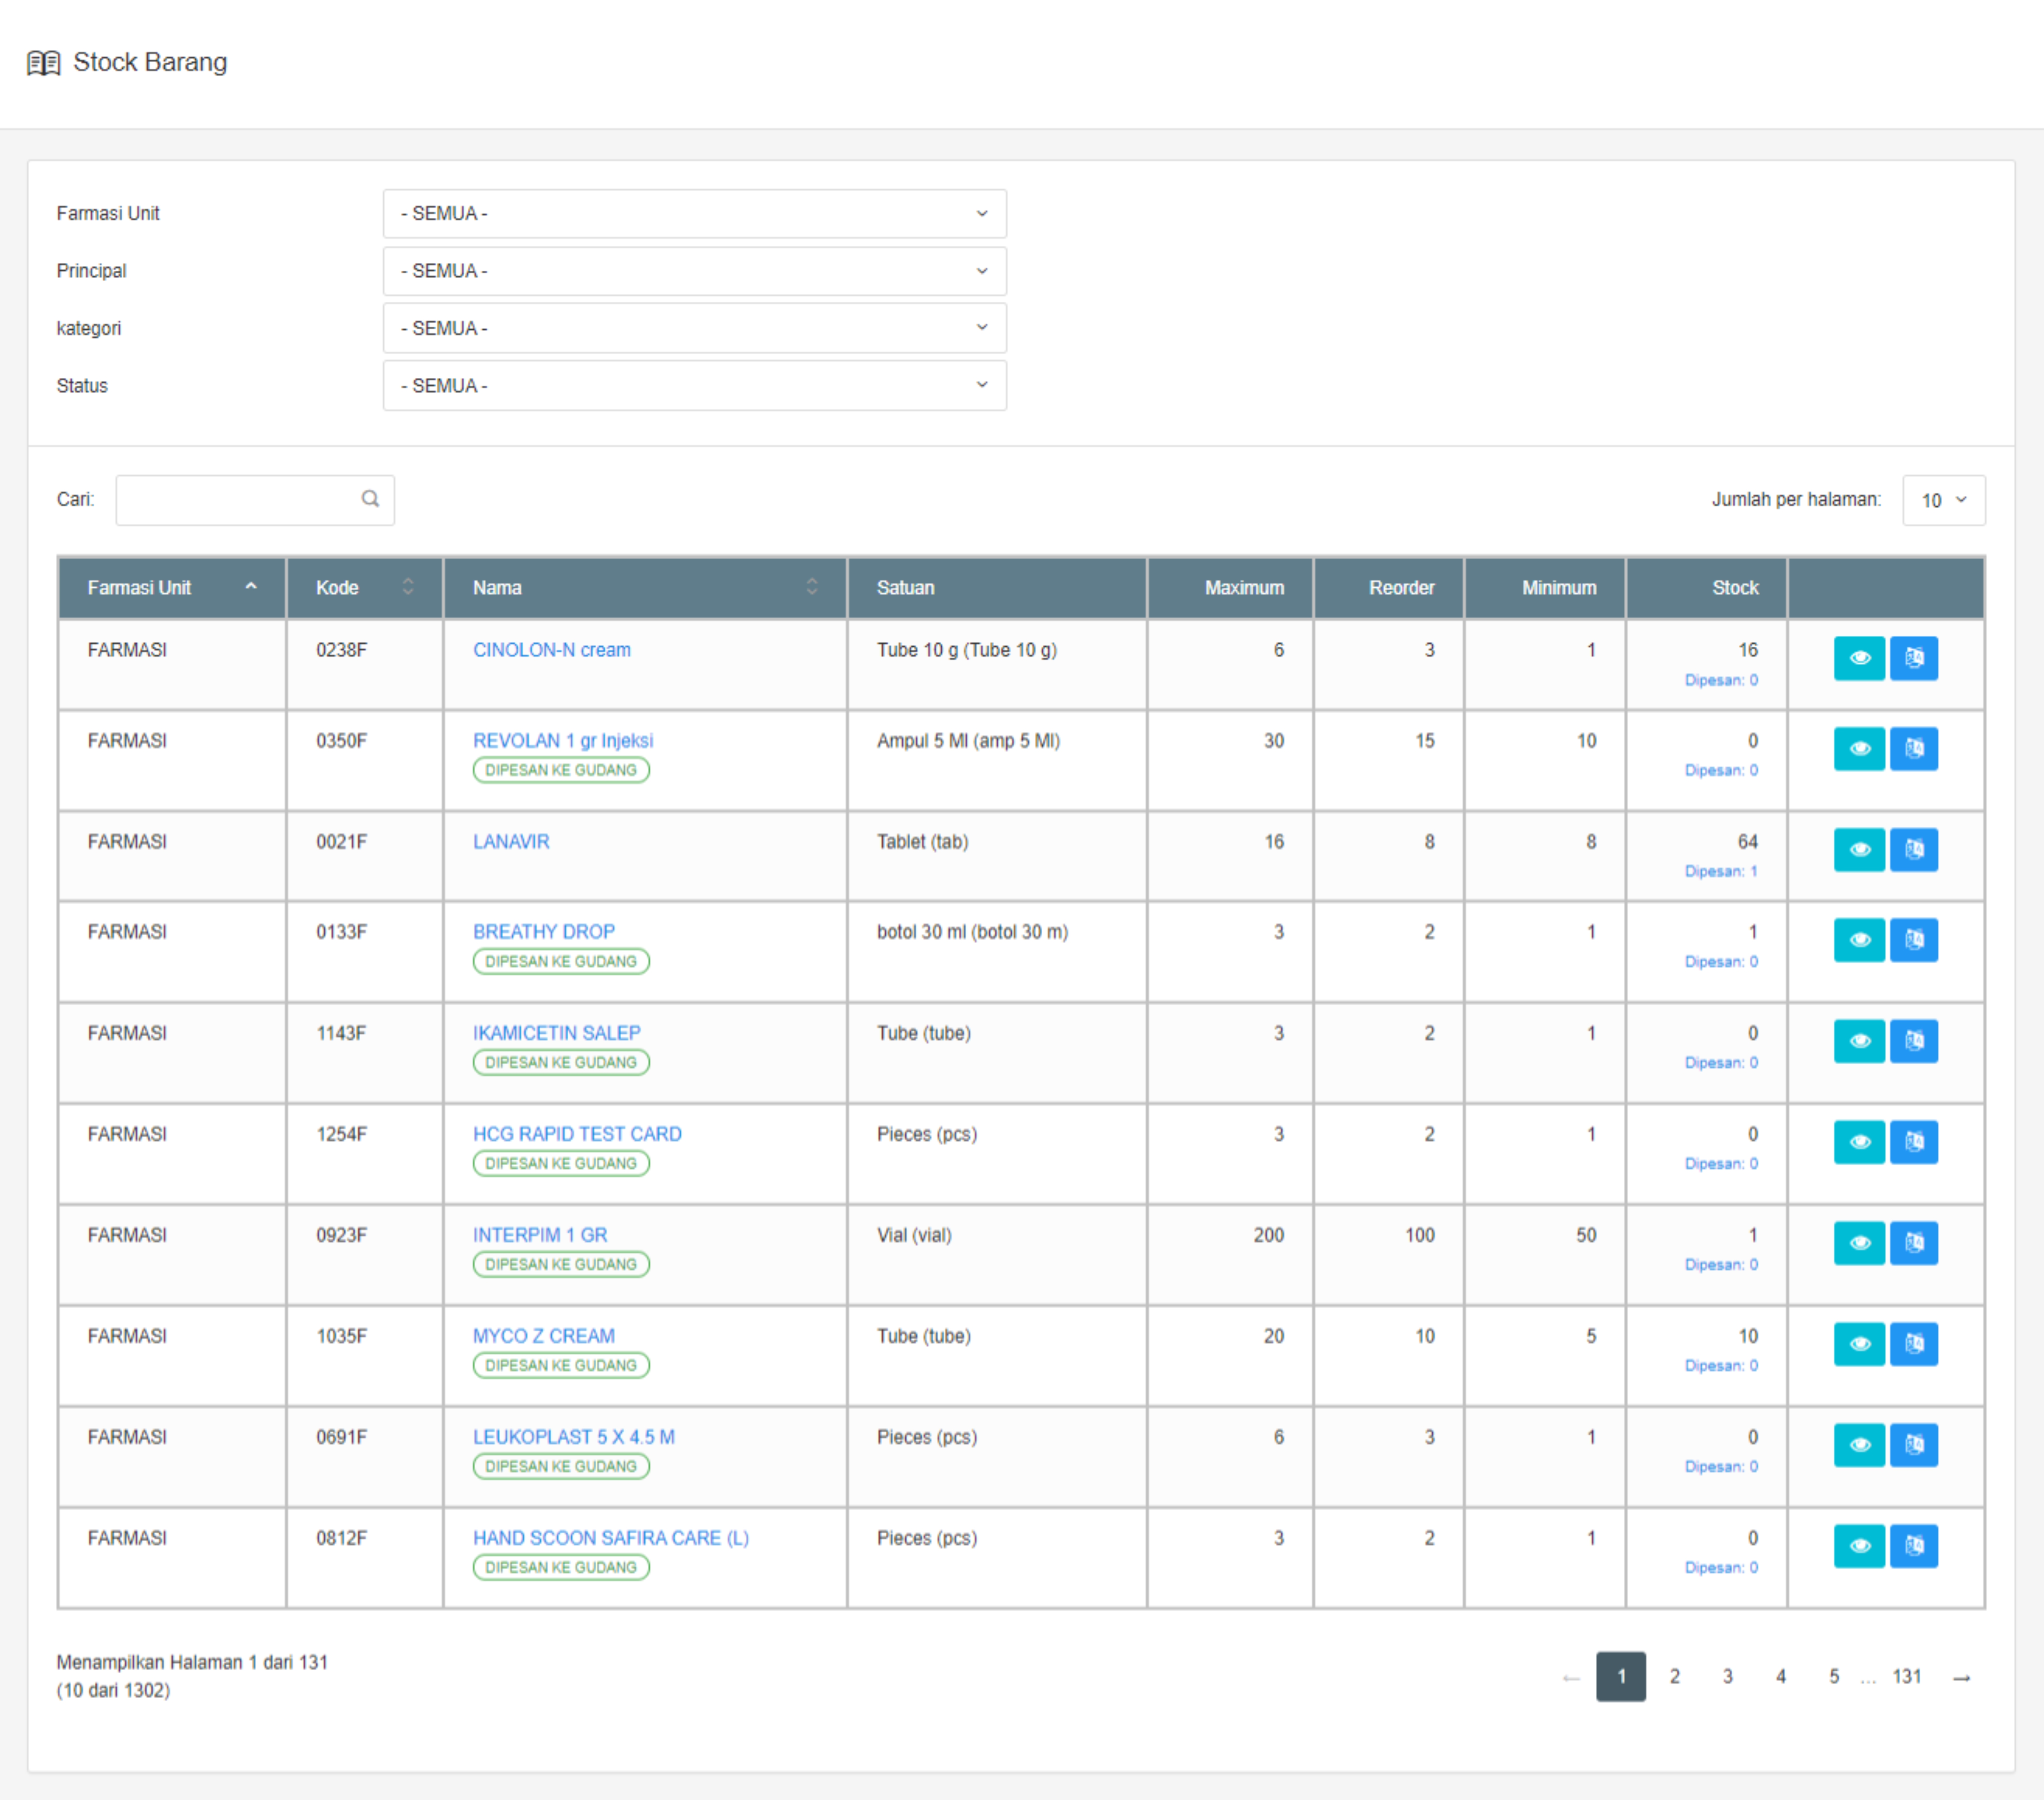Open the LEUKOPLAST 5 X 4.5 M link
The image size is (2044, 1800).
coord(573,1437)
